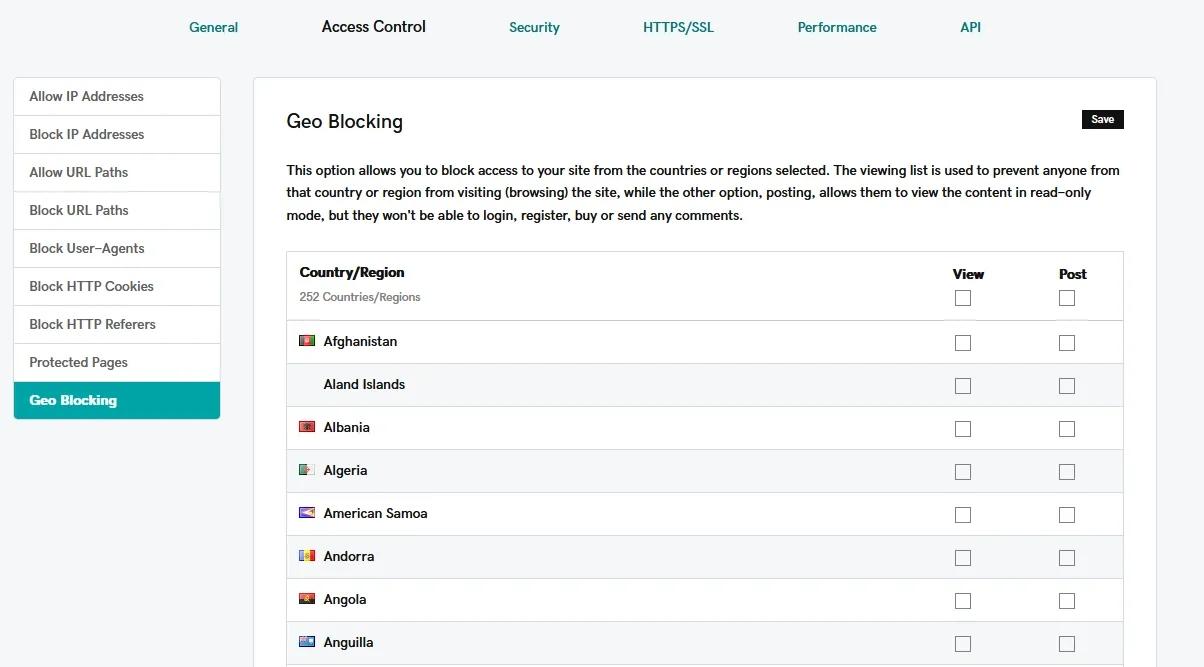Click the American Samoa flag icon

(x=307, y=513)
